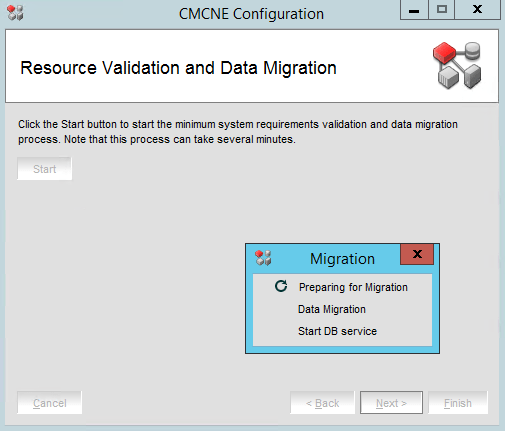This screenshot has width=505, height=431.
Task: Click the spinning refresh progress icon
Action: (281, 286)
